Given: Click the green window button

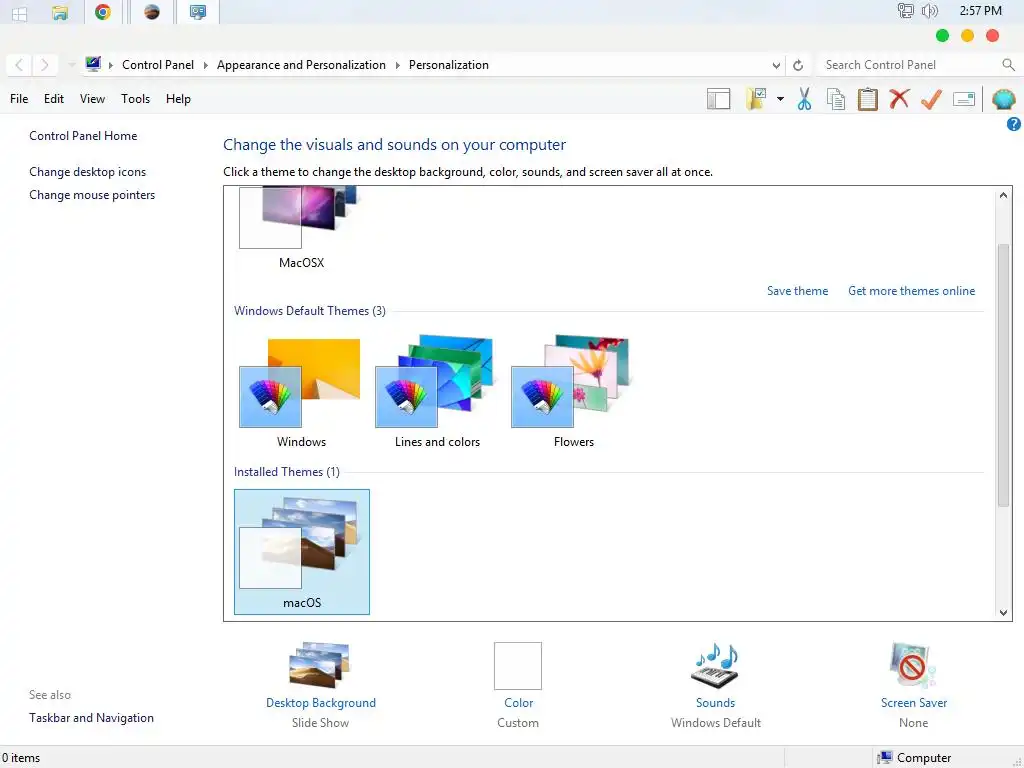Looking at the screenshot, I should [x=942, y=36].
